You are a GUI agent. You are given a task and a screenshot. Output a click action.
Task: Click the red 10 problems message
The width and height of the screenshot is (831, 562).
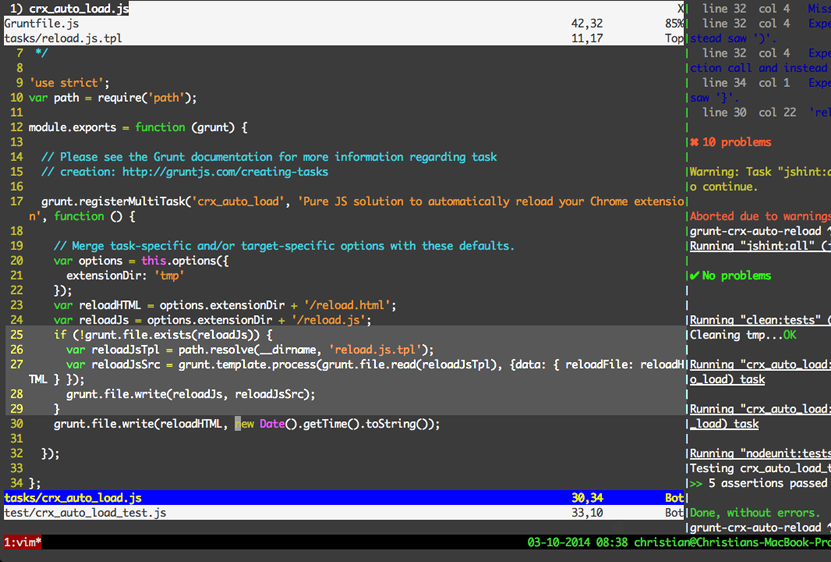pos(731,142)
